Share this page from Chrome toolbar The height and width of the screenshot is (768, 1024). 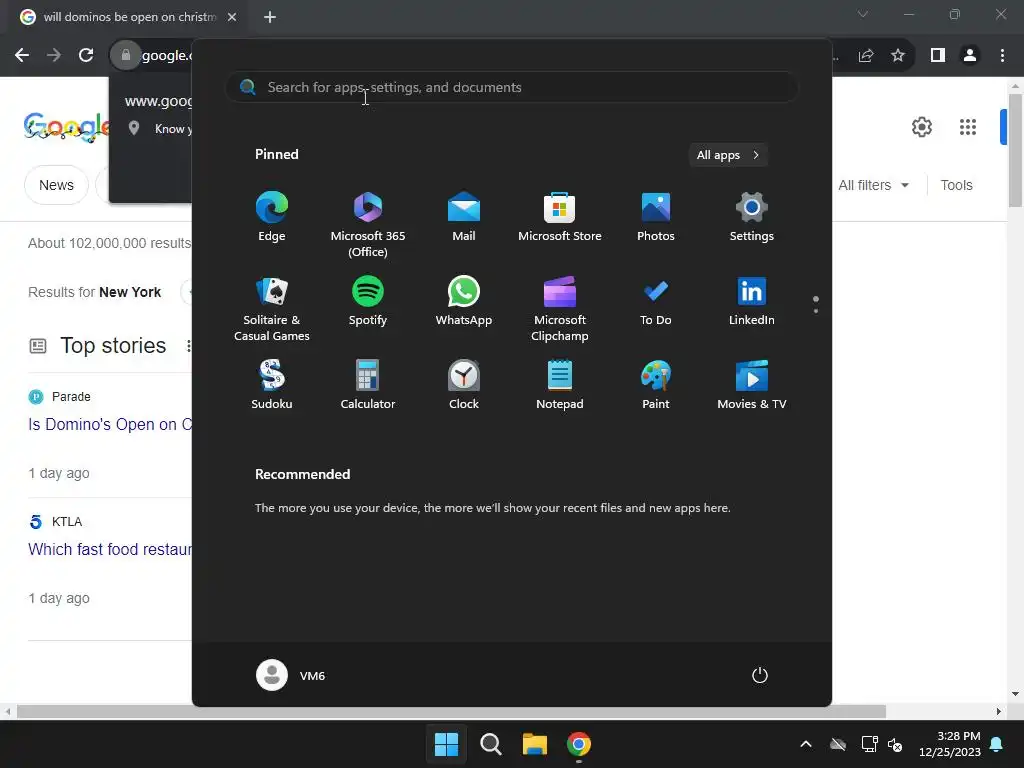[x=866, y=56]
